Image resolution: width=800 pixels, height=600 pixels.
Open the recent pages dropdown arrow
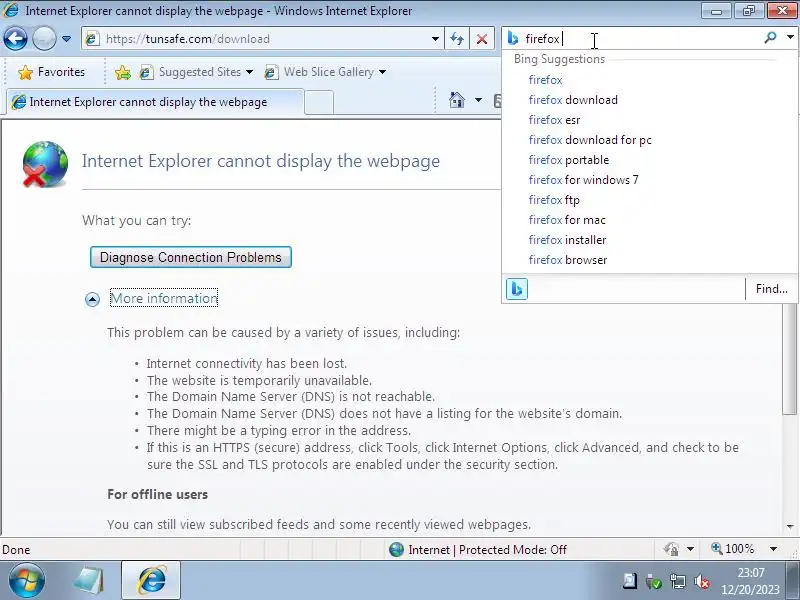pyautogui.click(x=66, y=39)
